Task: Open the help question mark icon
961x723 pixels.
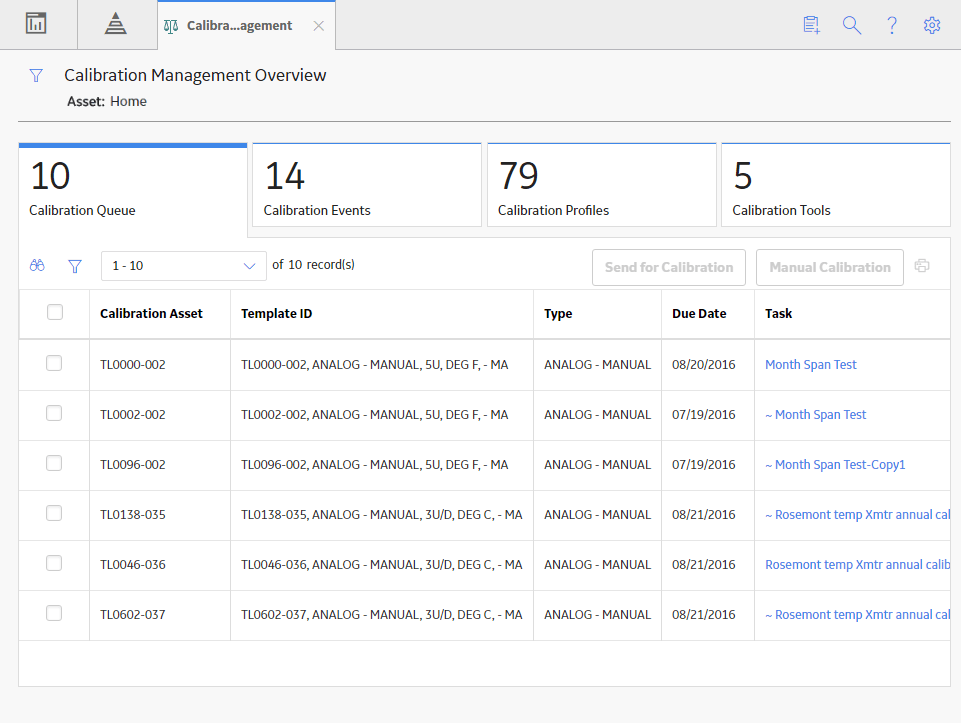Action: click(892, 25)
